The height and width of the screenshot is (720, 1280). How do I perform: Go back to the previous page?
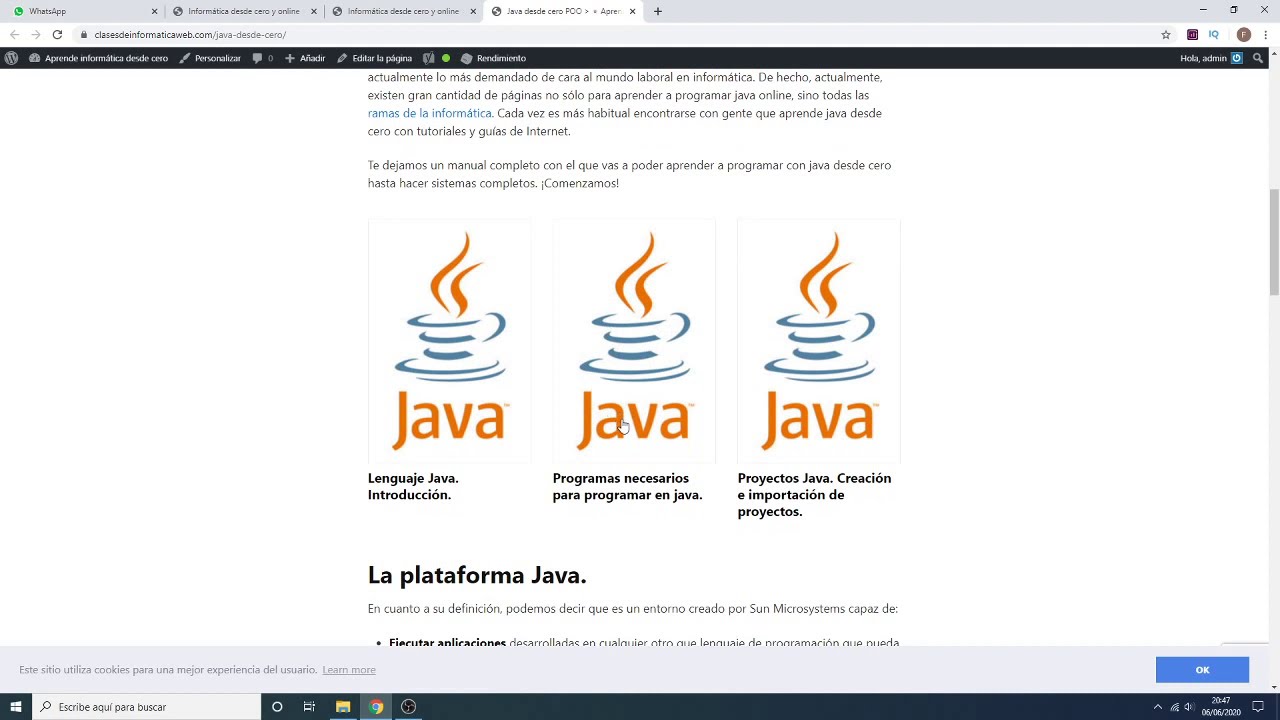click(x=14, y=34)
